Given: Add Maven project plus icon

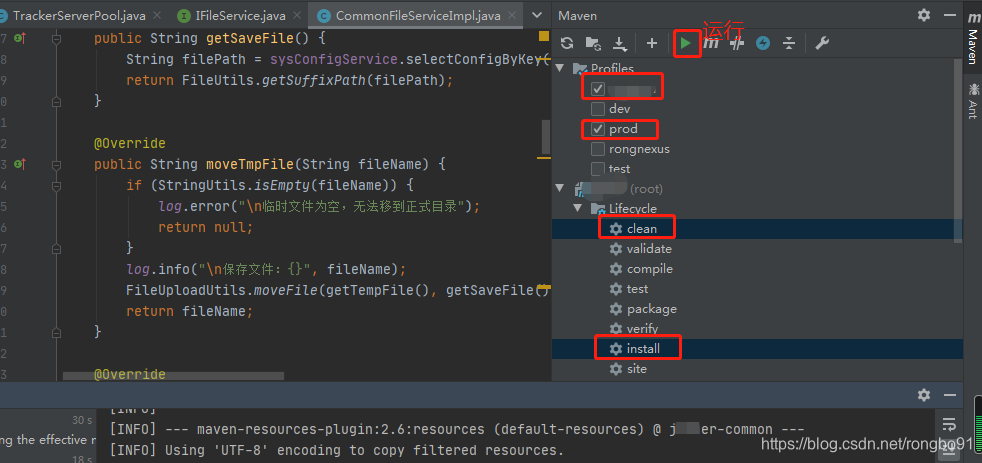Looking at the screenshot, I should coord(652,43).
